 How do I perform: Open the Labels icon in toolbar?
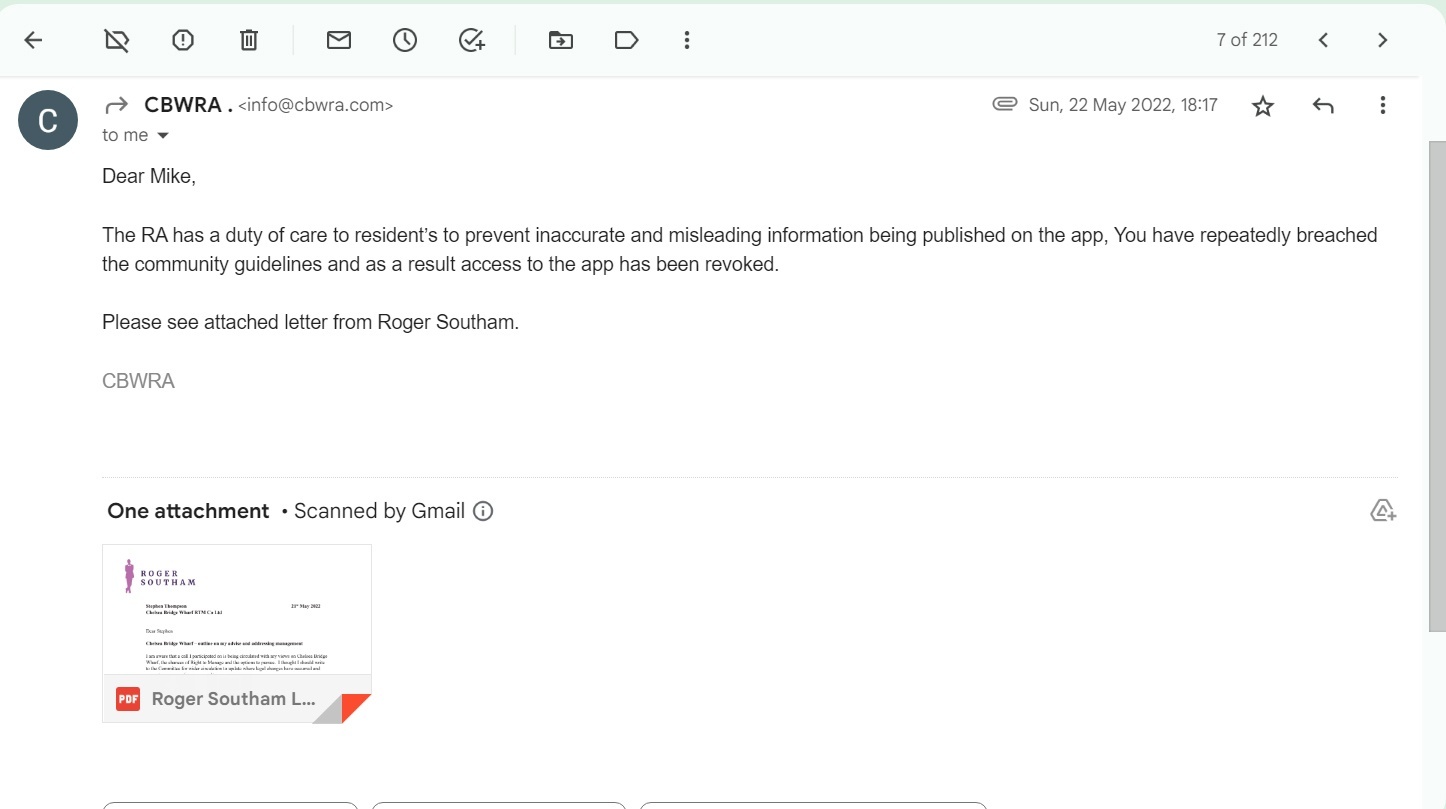[627, 40]
